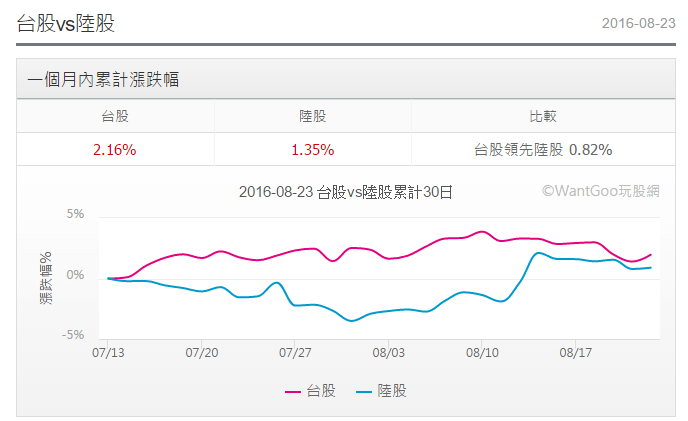
Task: Click the 台股 column header in the table
Action: point(115,116)
